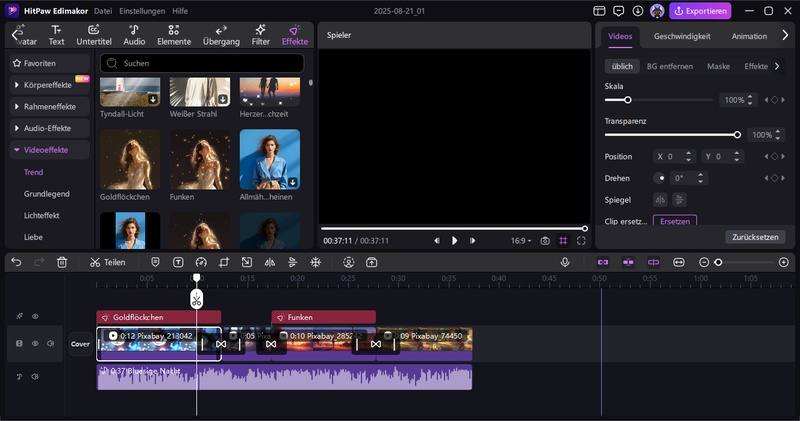This screenshot has width=800, height=421.
Task: Adjust the Transparenz slider
Action: (x=672, y=135)
